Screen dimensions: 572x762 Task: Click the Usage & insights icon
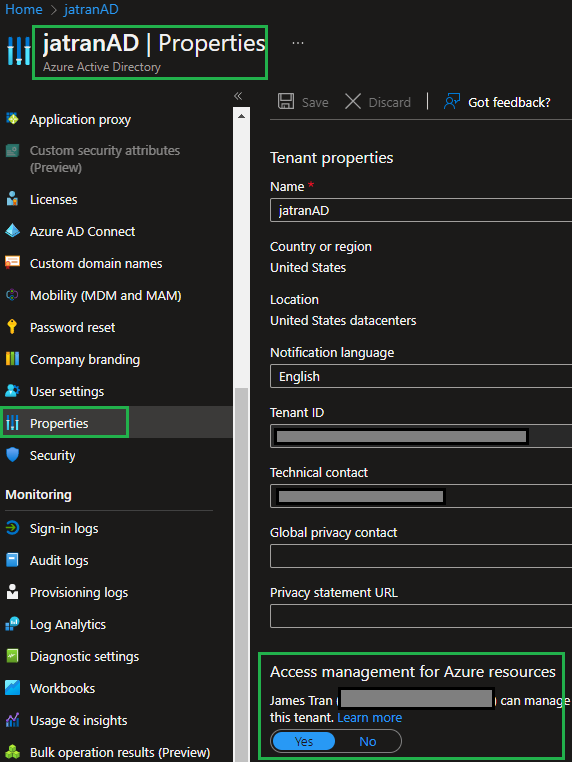(12, 720)
